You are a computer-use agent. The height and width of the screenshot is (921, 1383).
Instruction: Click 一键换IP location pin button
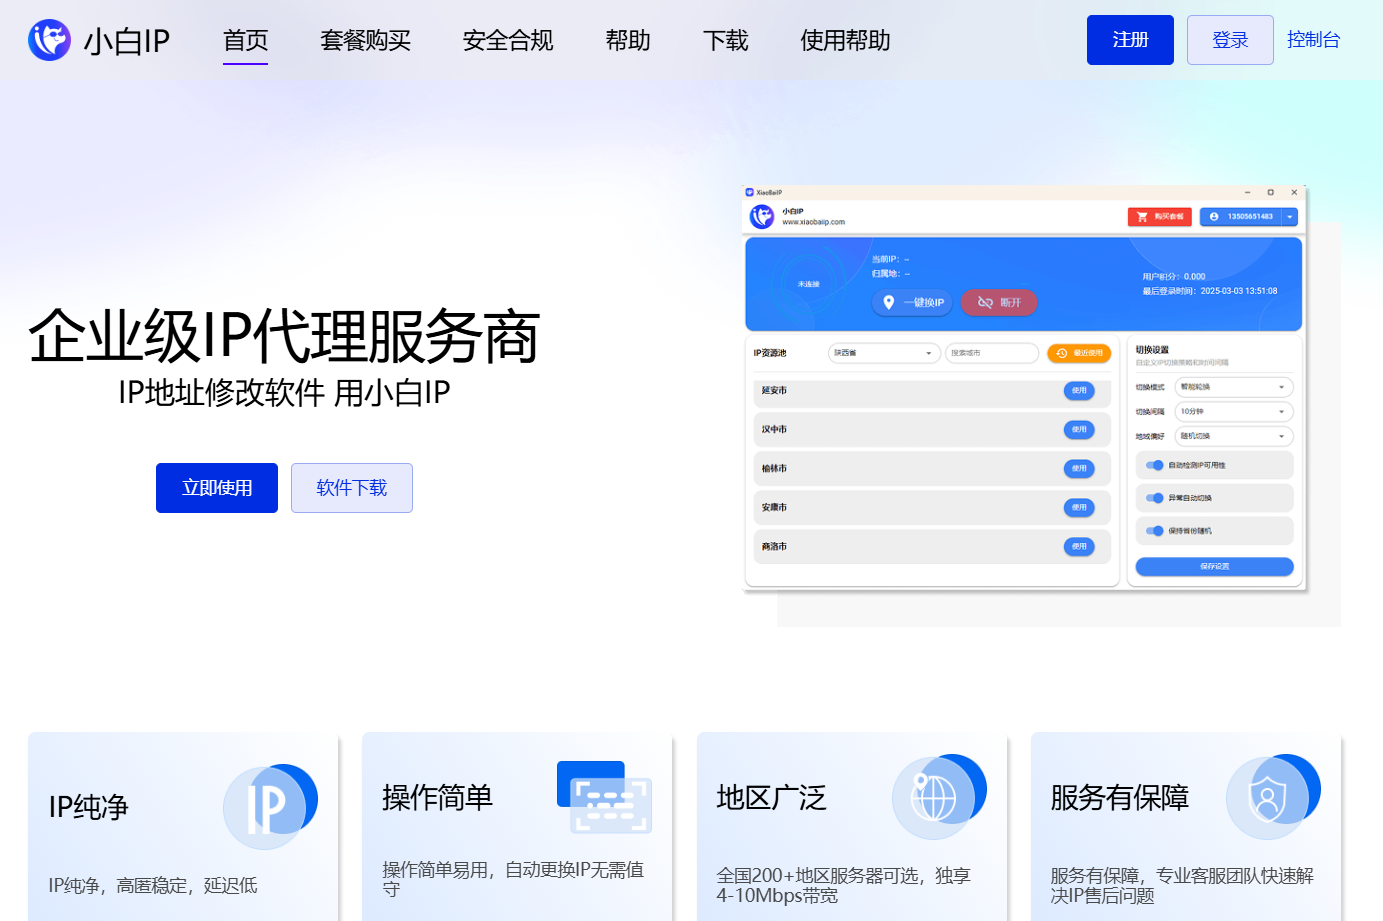pos(911,302)
